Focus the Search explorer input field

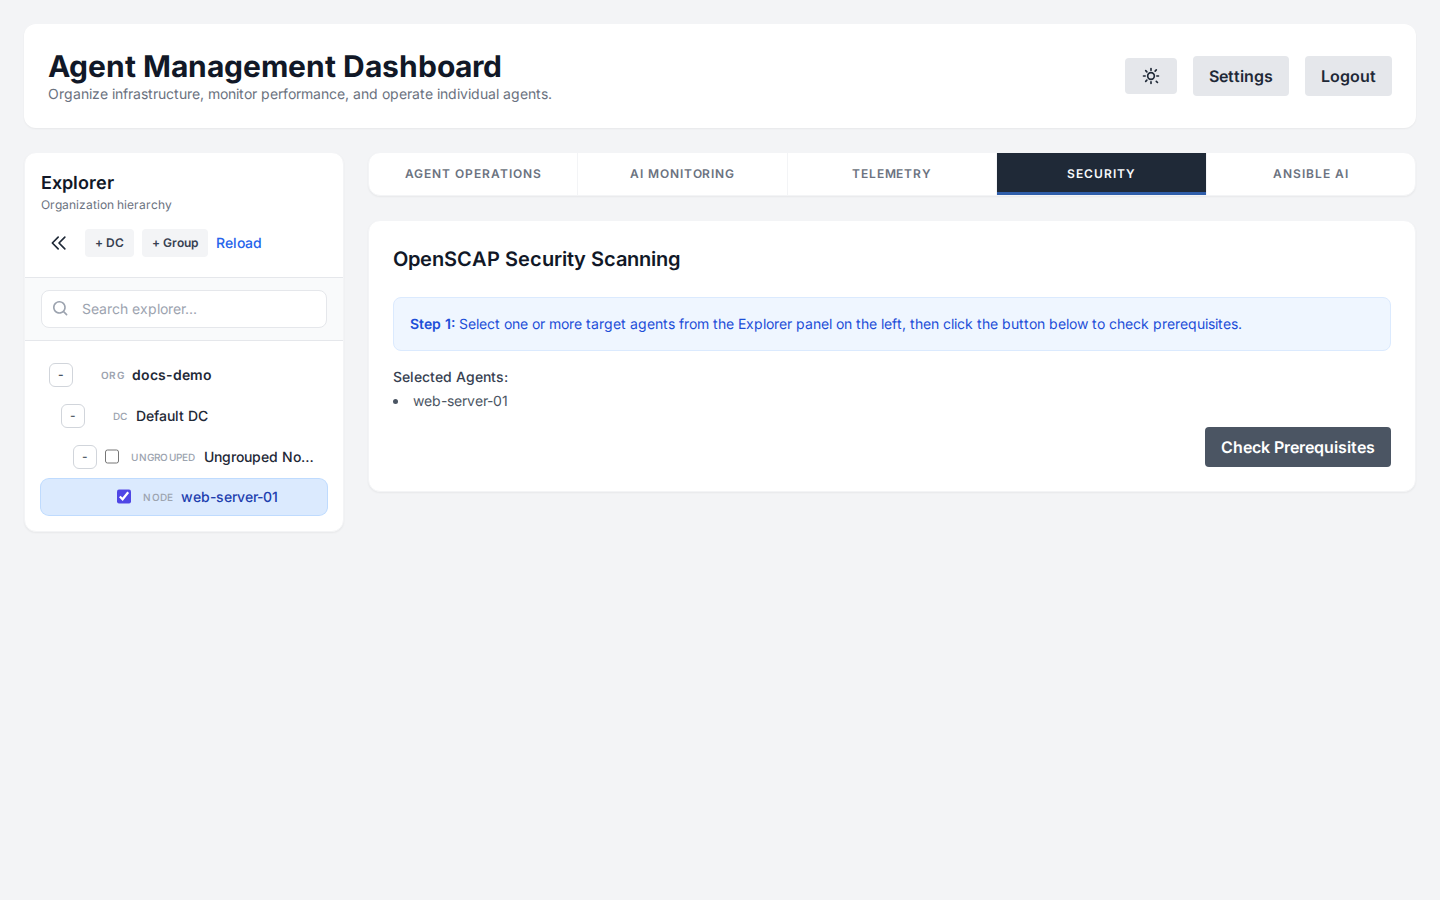[x=200, y=309]
